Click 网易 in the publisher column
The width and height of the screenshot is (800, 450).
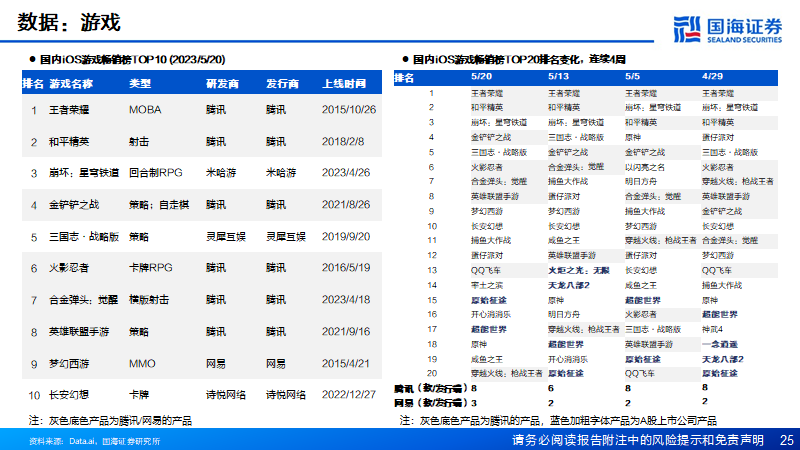[x=276, y=364]
